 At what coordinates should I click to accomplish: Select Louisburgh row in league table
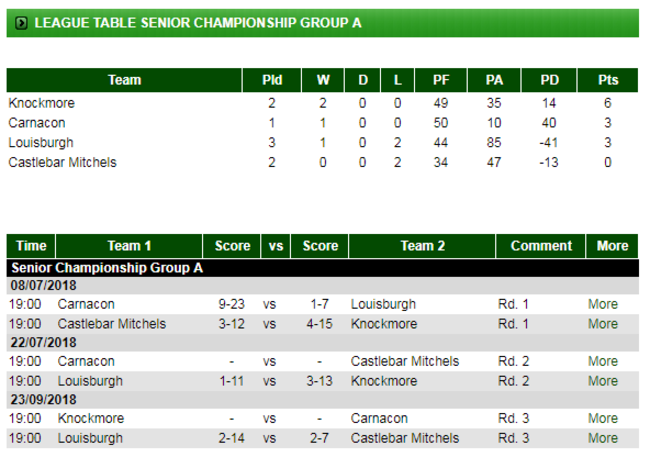point(40,142)
